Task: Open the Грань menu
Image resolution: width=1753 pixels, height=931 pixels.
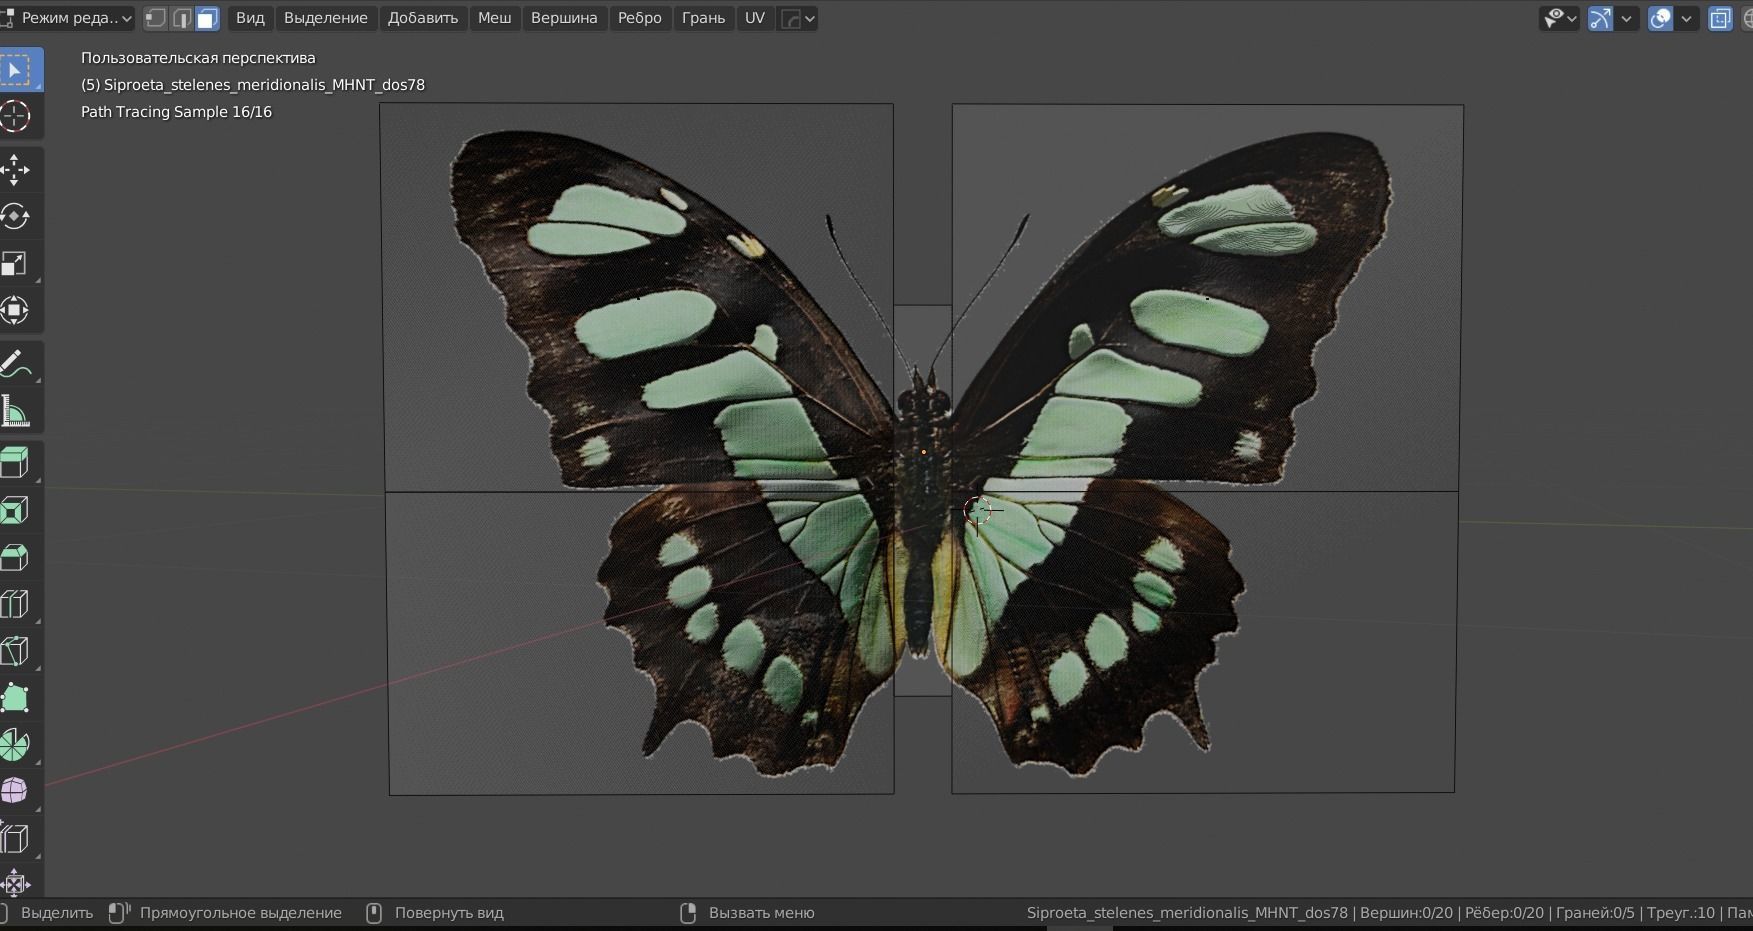Action: coord(704,18)
